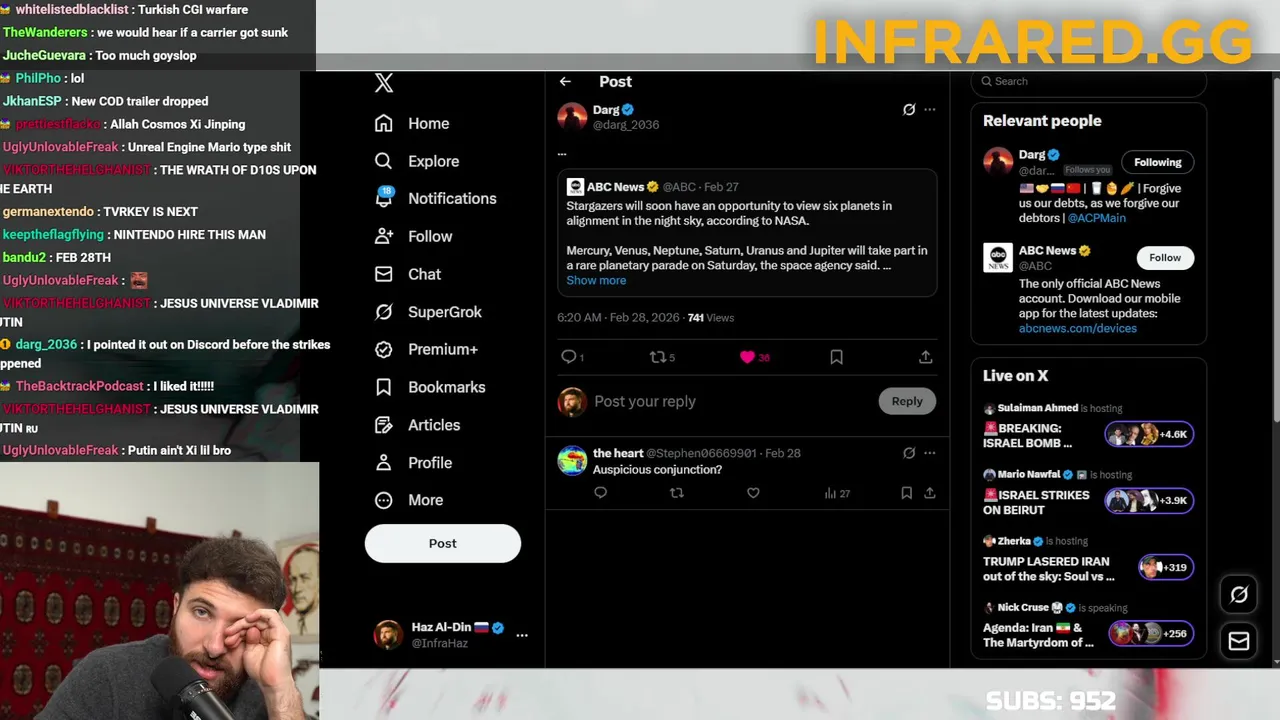
Task: Click the Grok icon on Darg's post
Action: [x=908, y=109]
